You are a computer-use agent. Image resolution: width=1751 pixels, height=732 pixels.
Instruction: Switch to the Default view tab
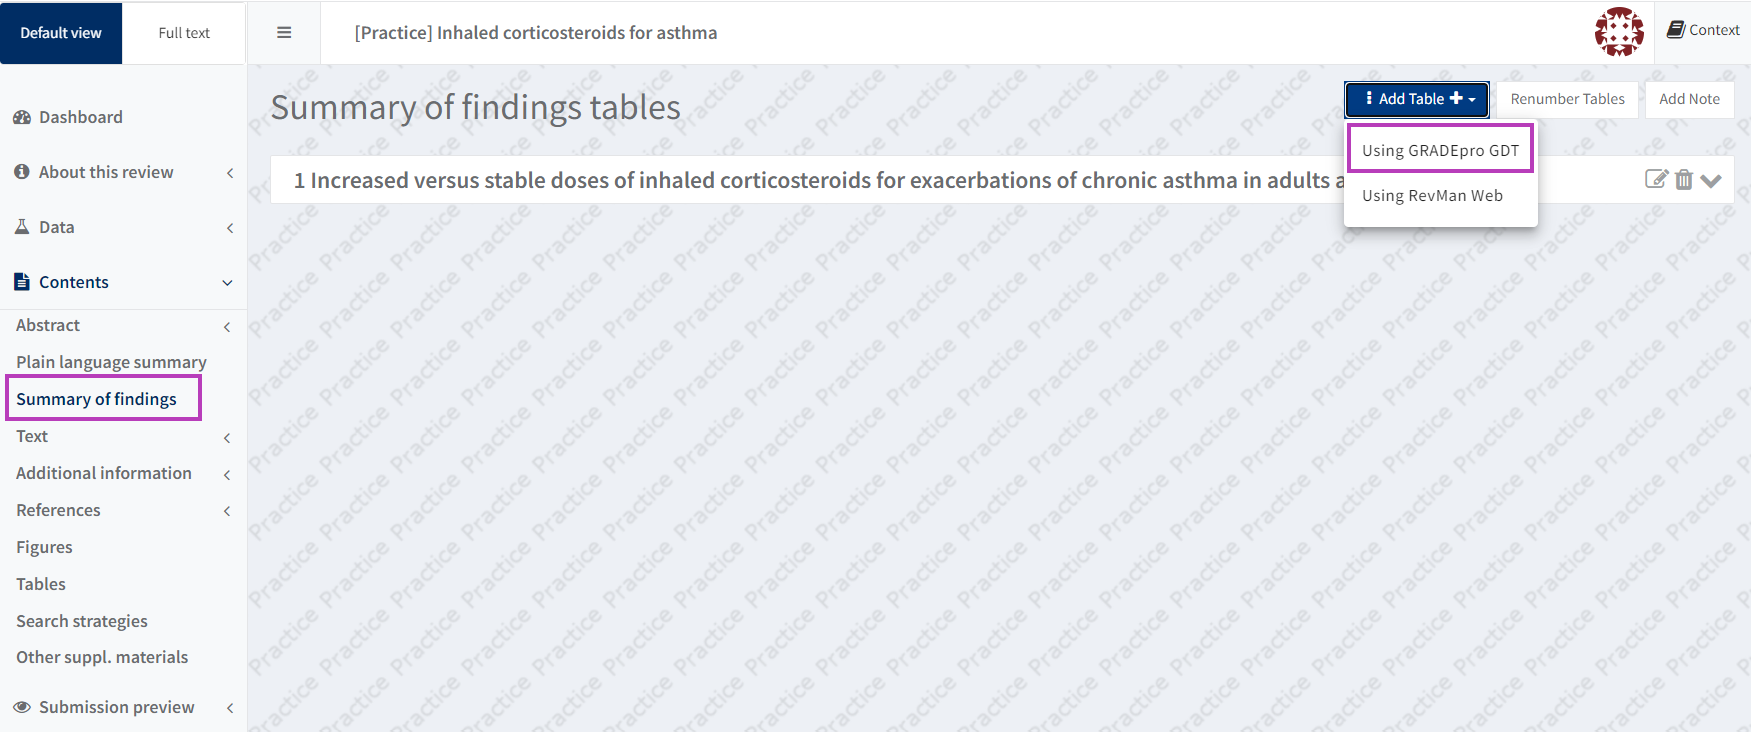(x=61, y=33)
